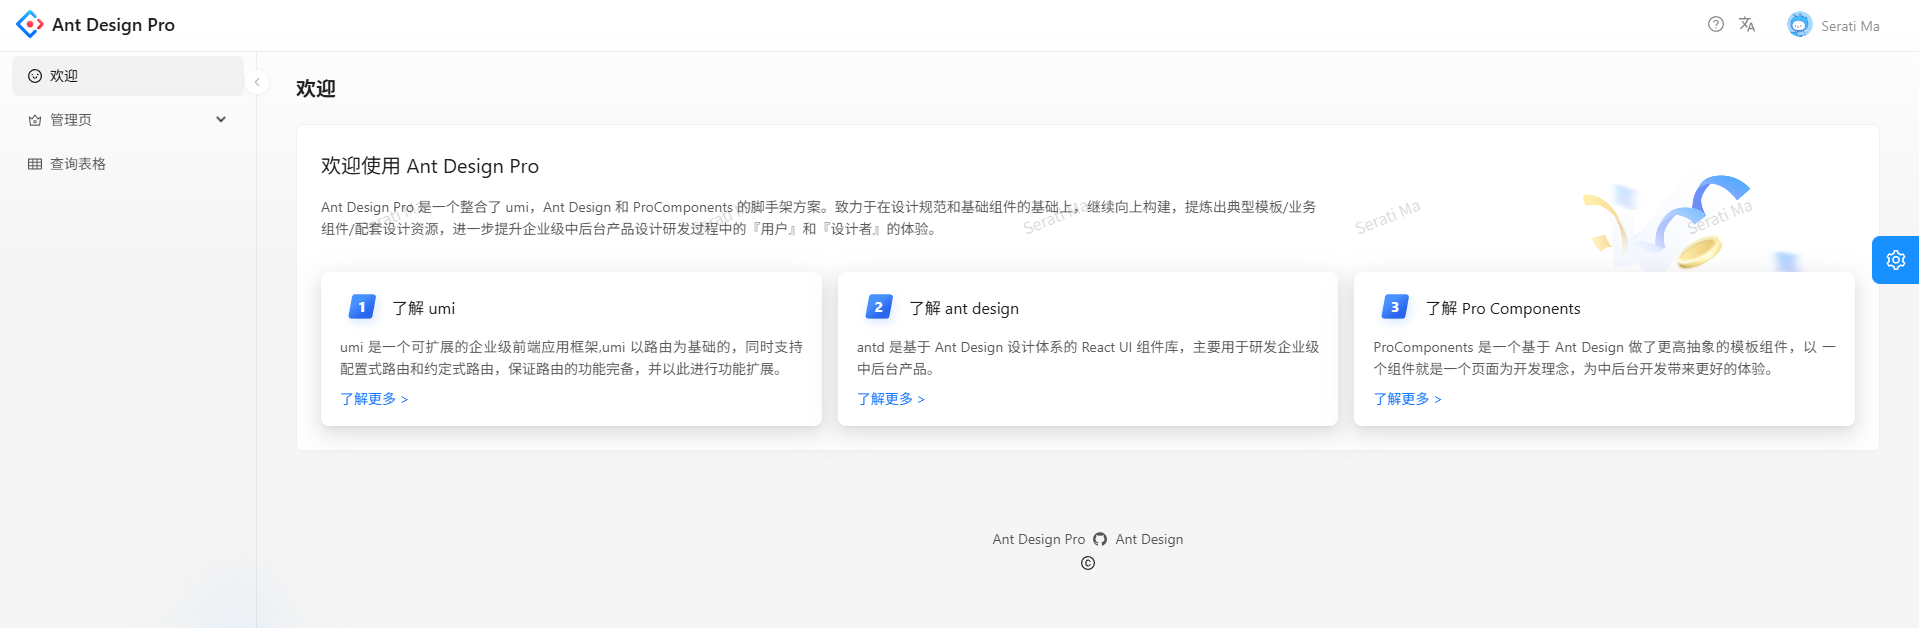Image resolution: width=1919 pixels, height=628 pixels.
Task: Click the 欢迎使用 Ant Design Pro heading
Action: (x=430, y=166)
